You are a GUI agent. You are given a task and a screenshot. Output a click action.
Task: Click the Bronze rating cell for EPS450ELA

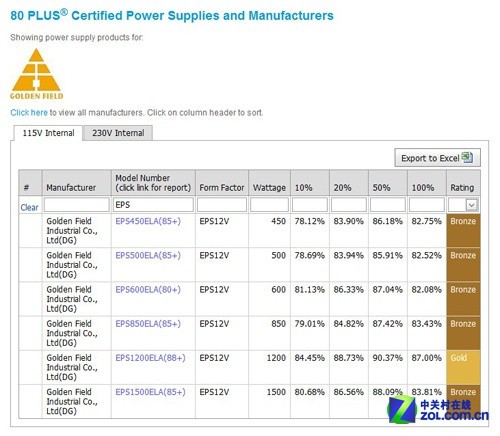[x=463, y=231]
